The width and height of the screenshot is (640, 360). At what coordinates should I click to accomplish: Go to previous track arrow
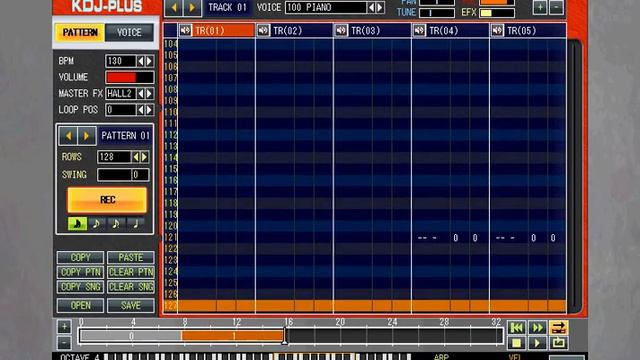point(174,7)
